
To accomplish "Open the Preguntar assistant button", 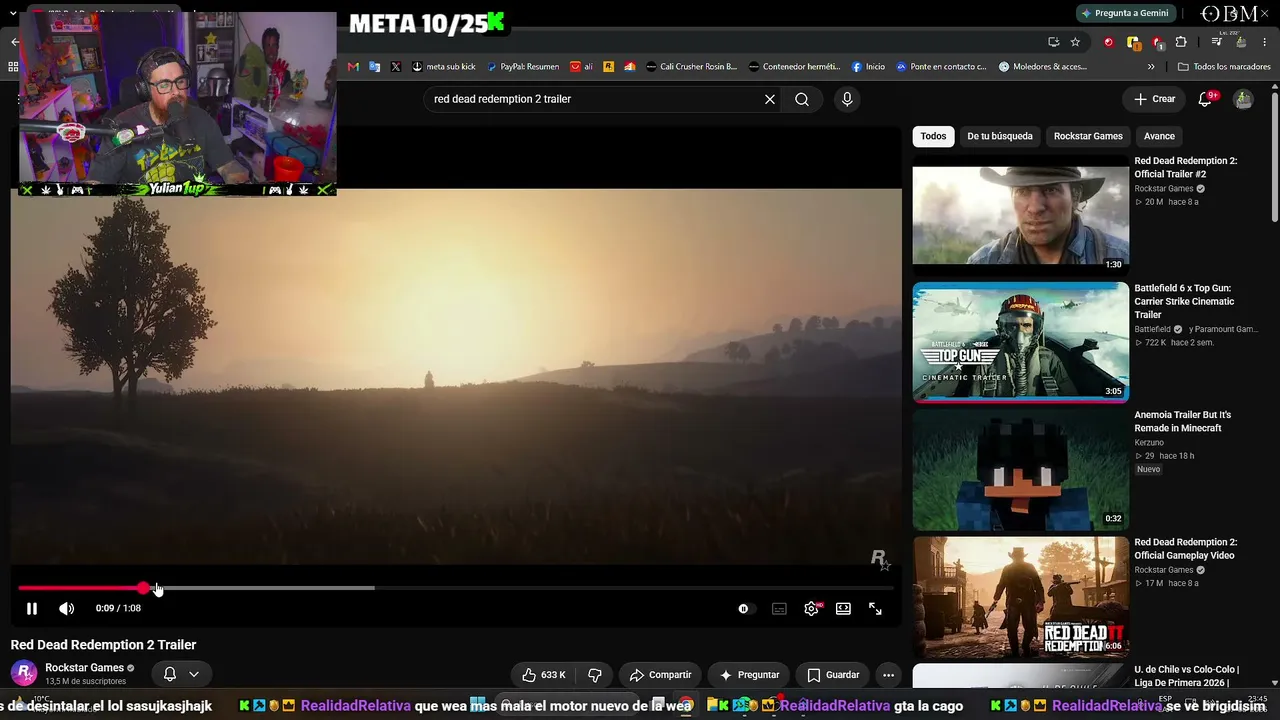I will pos(749,675).
